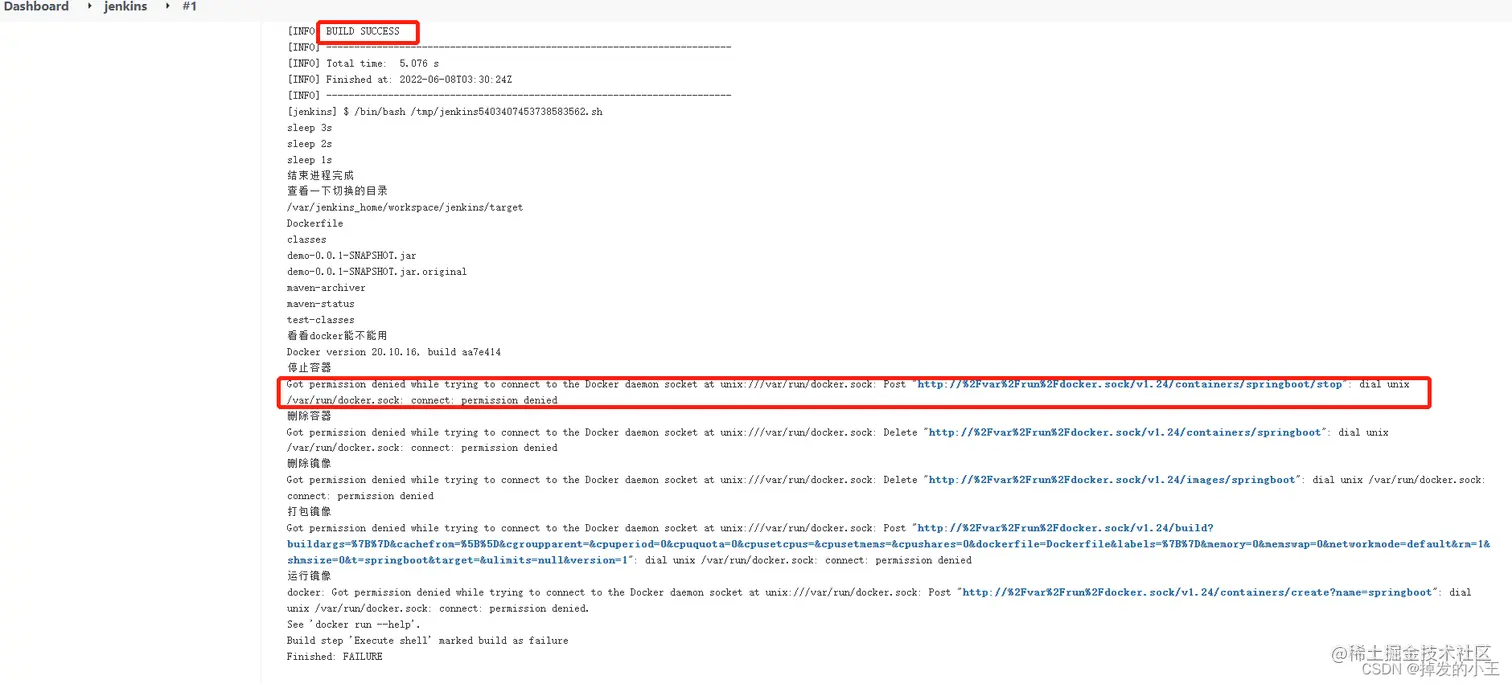This screenshot has width=1512, height=684.
Task: Open the images/springboot URL link
Action: [1113, 480]
